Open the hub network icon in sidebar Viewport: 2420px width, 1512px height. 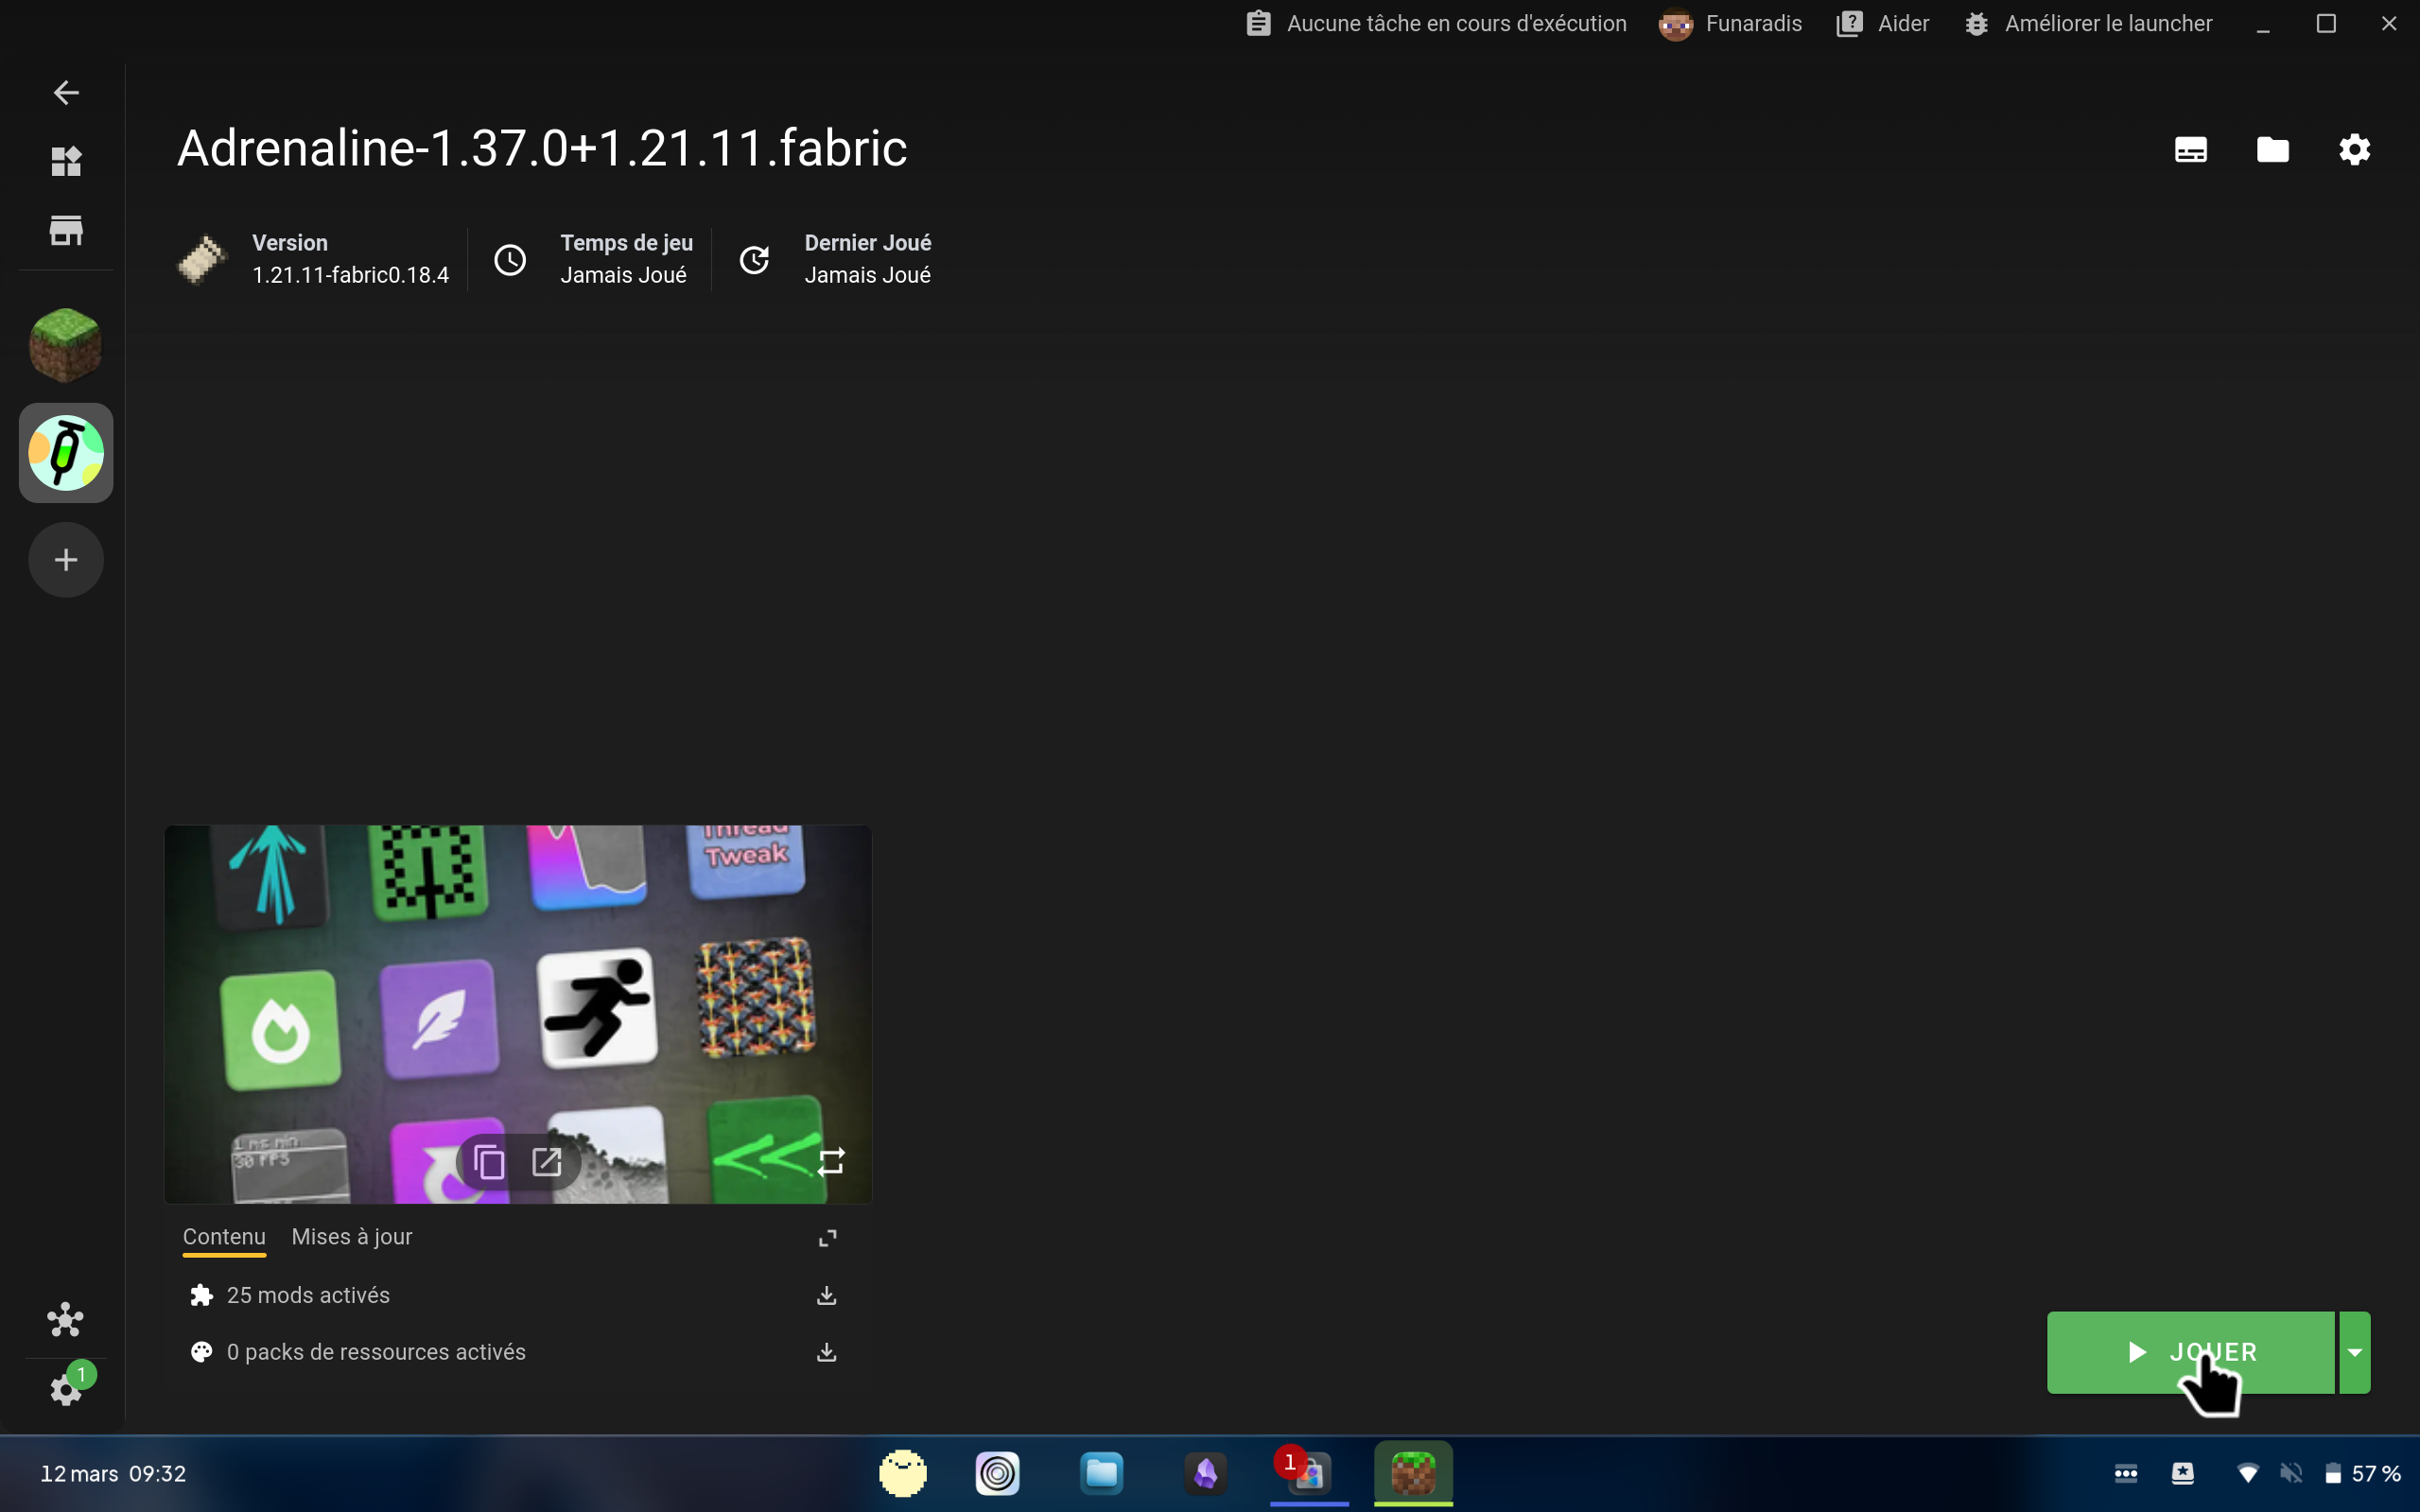tap(66, 1320)
